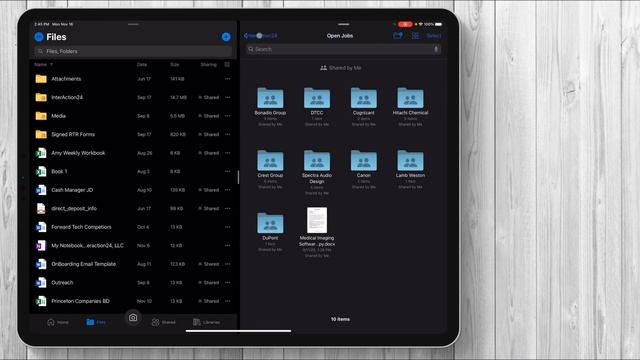This screenshot has height=360, width=640.
Task: Open more options for Book 1
Action: 227,171
